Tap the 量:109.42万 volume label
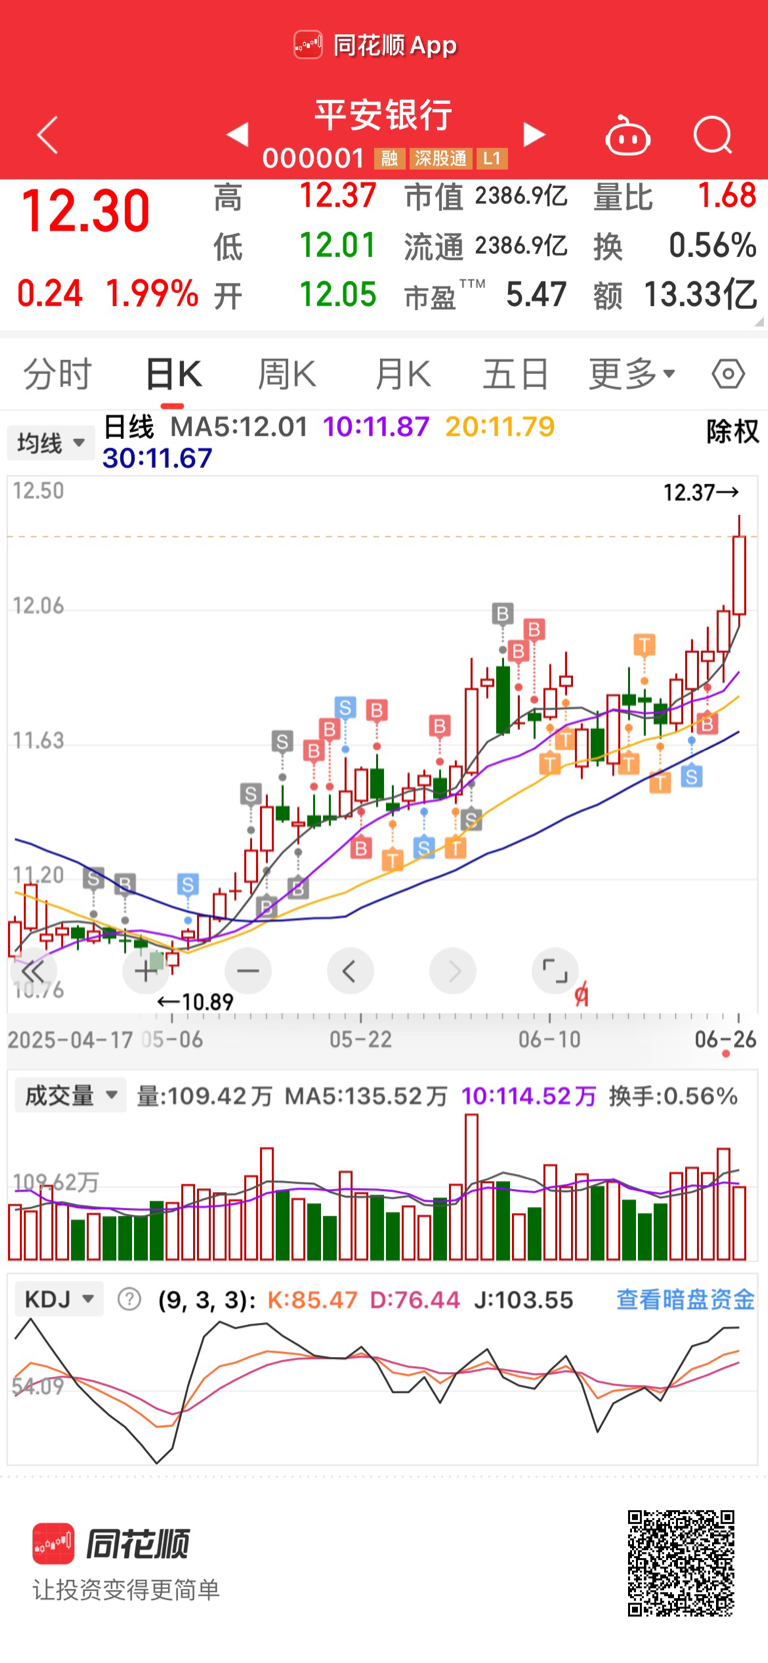768x1663 pixels. (x=205, y=1096)
